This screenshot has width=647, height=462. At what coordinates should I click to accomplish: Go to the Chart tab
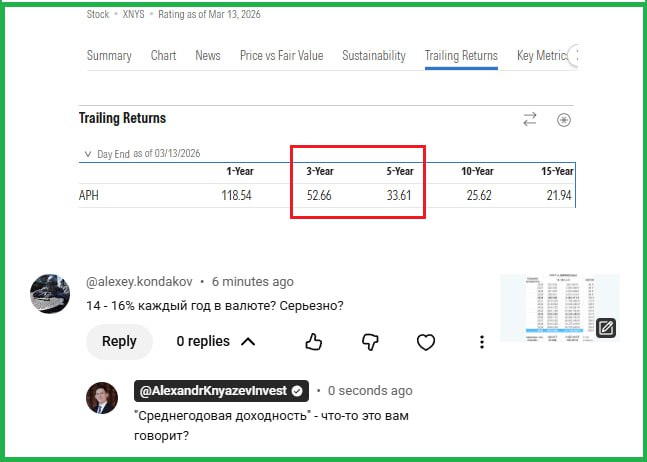tap(163, 56)
